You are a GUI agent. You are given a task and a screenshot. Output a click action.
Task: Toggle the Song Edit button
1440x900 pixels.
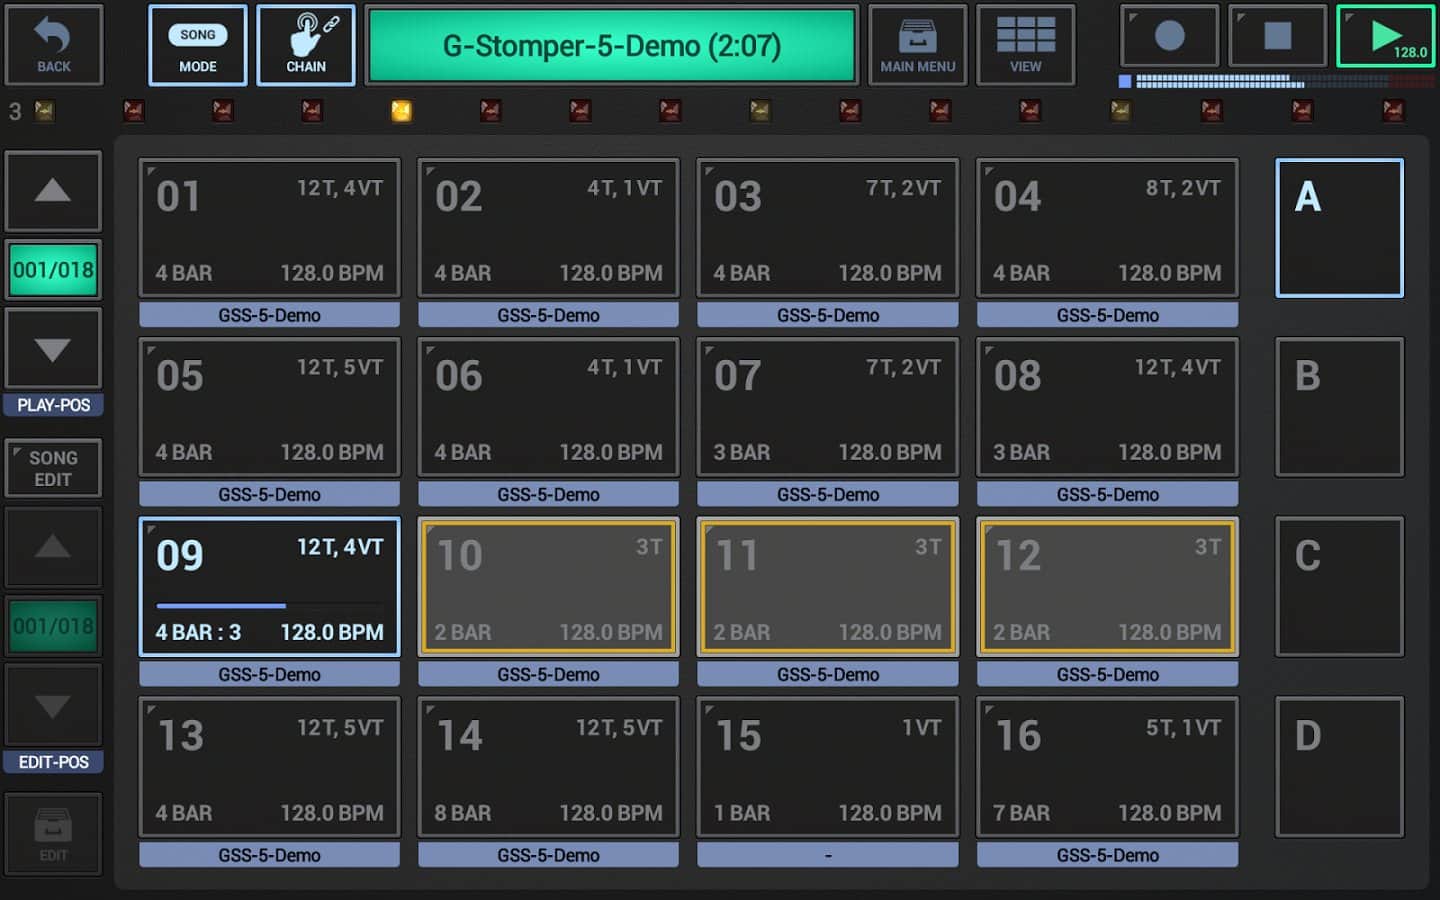(x=53, y=468)
